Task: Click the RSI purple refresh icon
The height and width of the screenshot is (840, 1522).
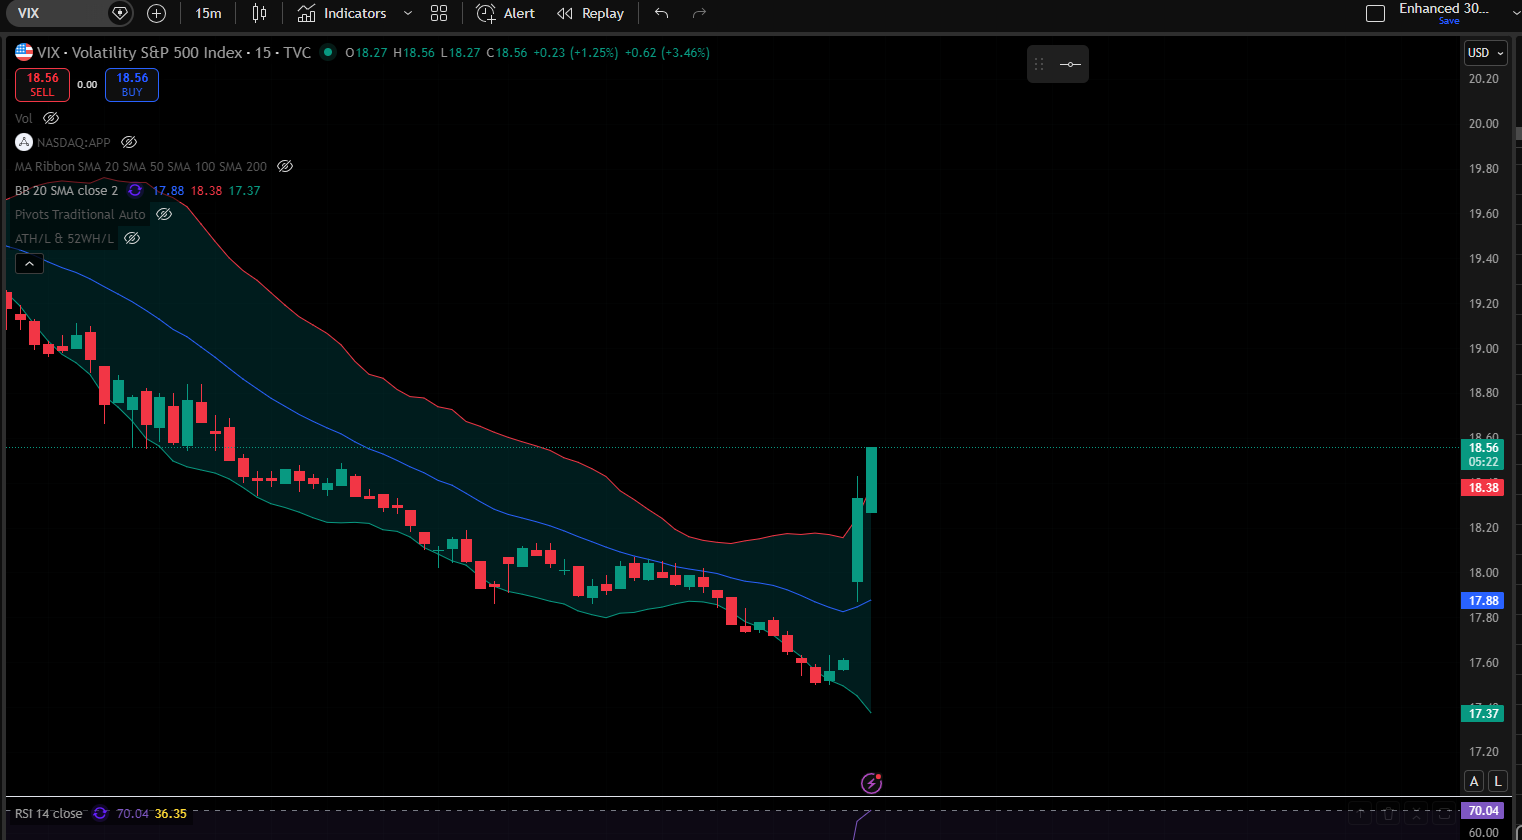Action: tap(100, 813)
